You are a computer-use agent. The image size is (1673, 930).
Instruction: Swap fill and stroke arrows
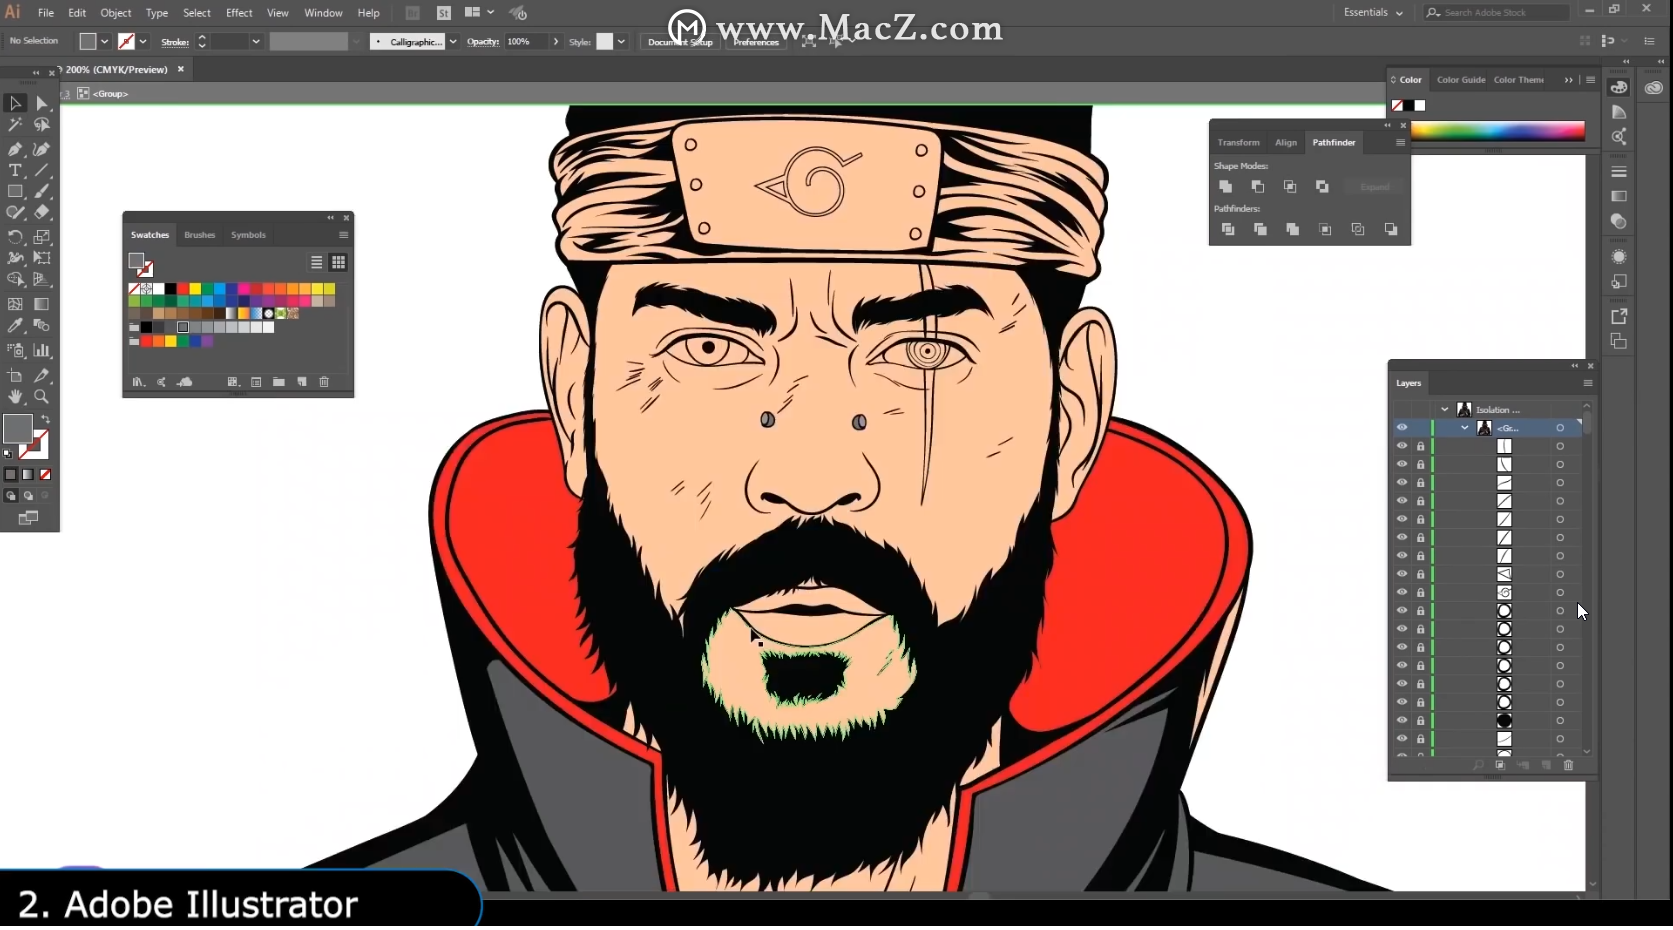pyautogui.click(x=45, y=419)
